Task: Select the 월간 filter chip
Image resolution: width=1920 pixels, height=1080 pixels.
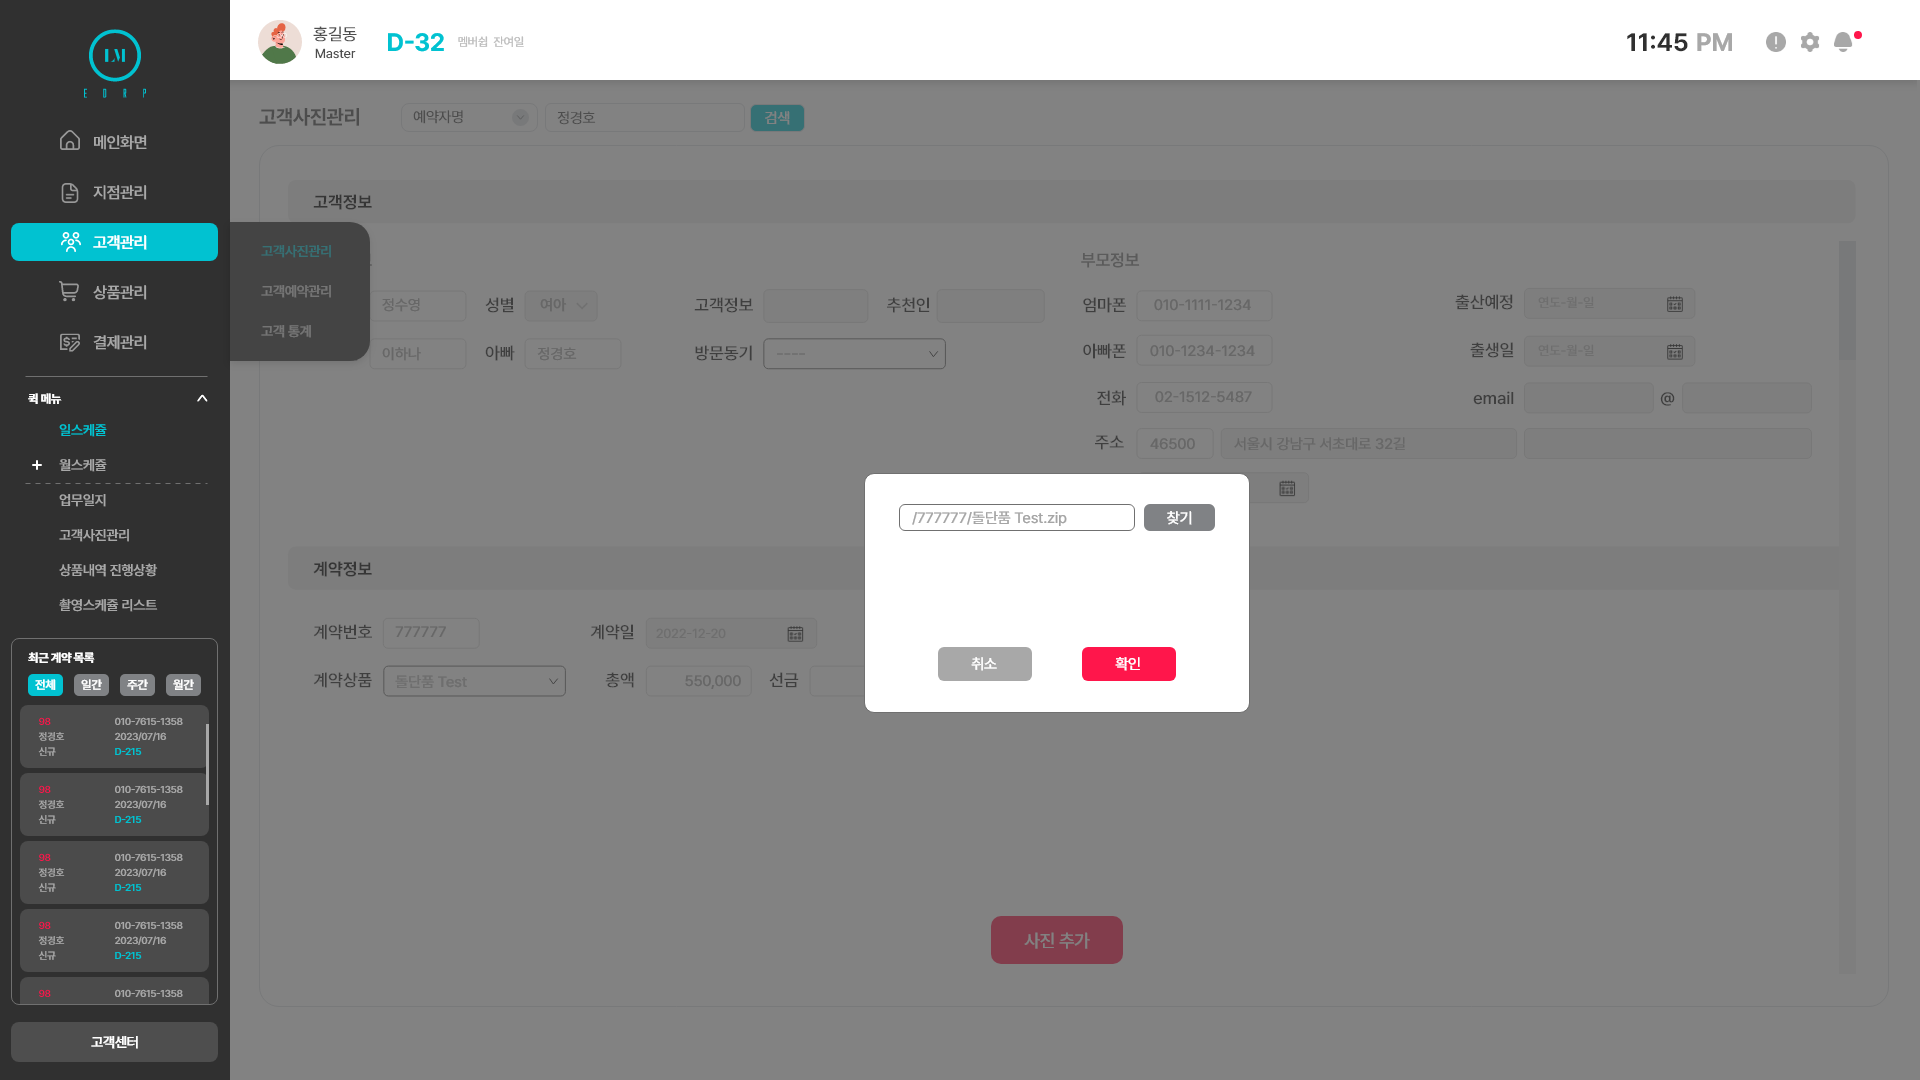Action: (183, 685)
